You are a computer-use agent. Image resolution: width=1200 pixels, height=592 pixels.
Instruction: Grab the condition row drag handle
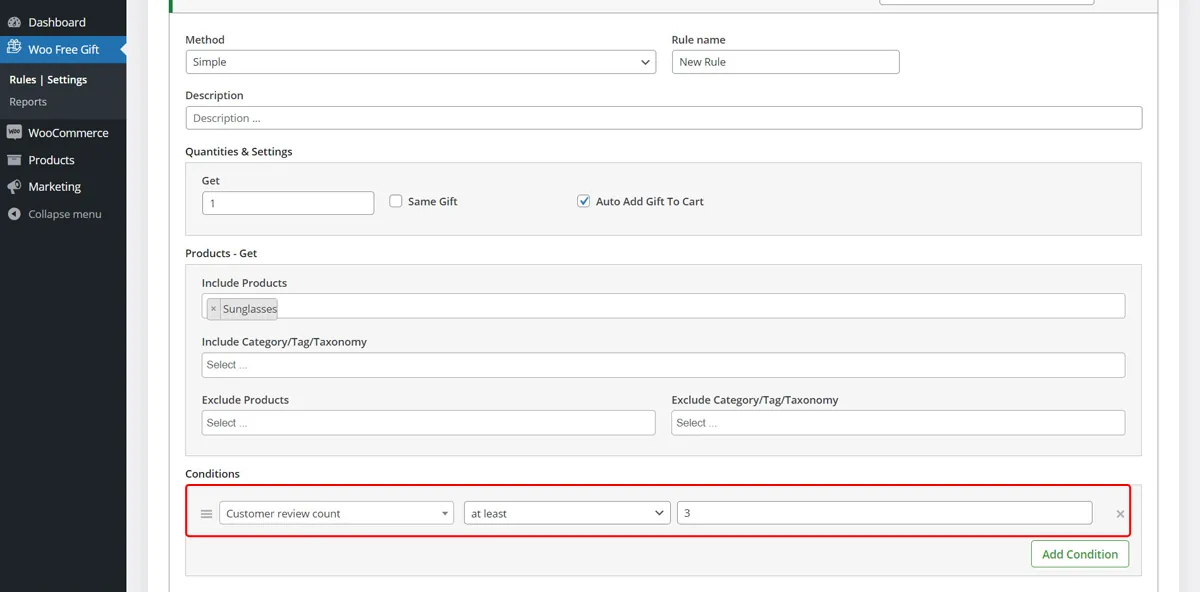(206, 514)
